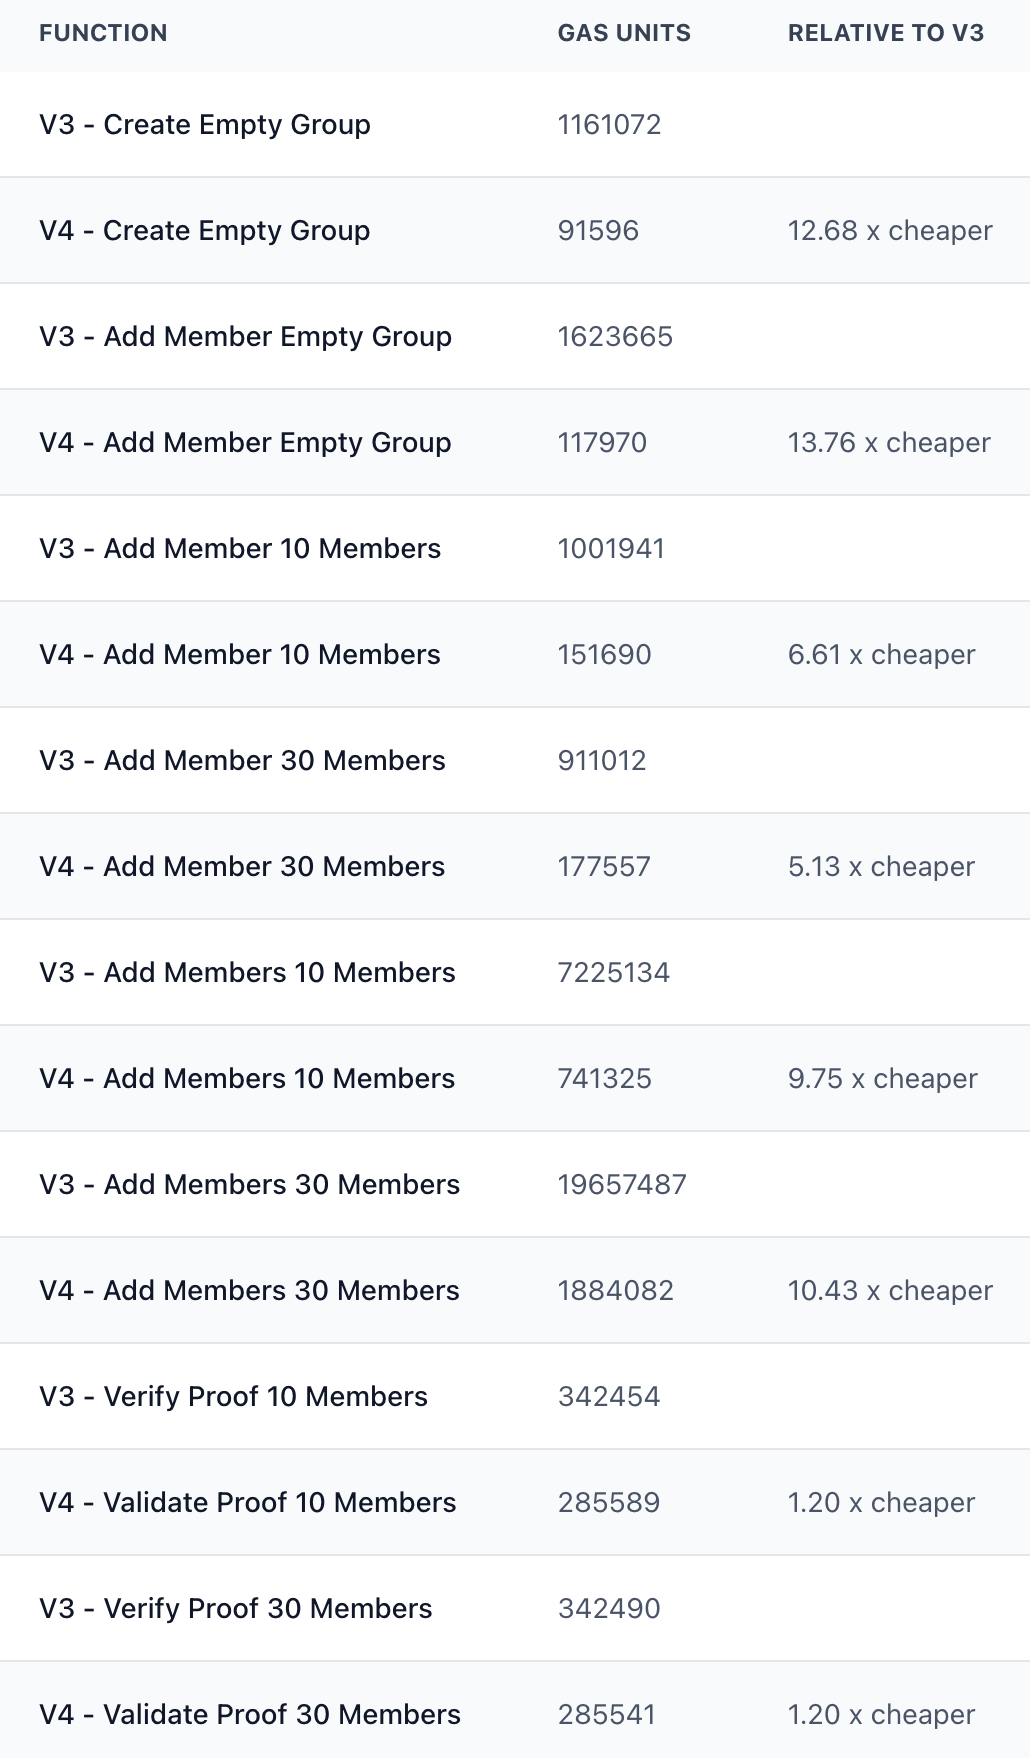Click the RELATIVE TO V3 column header
Screen dimensions: 1030x1758
(x=886, y=33)
